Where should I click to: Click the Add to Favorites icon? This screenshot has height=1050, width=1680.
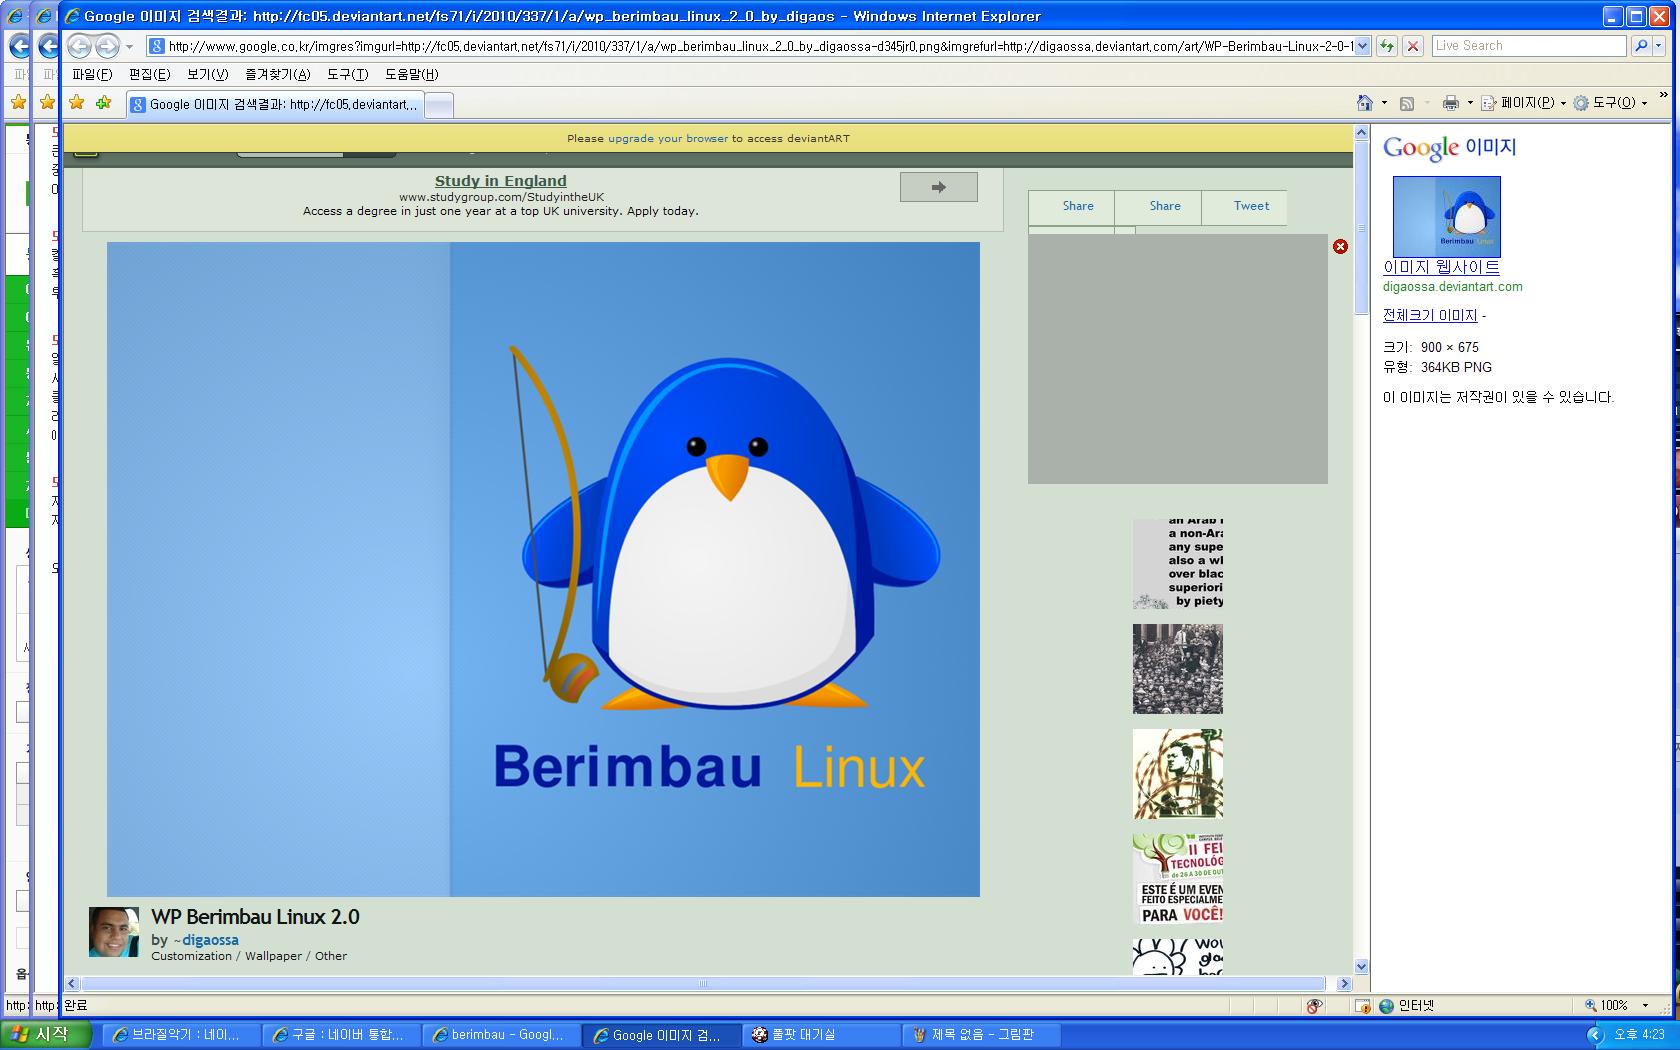click(103, 102)
